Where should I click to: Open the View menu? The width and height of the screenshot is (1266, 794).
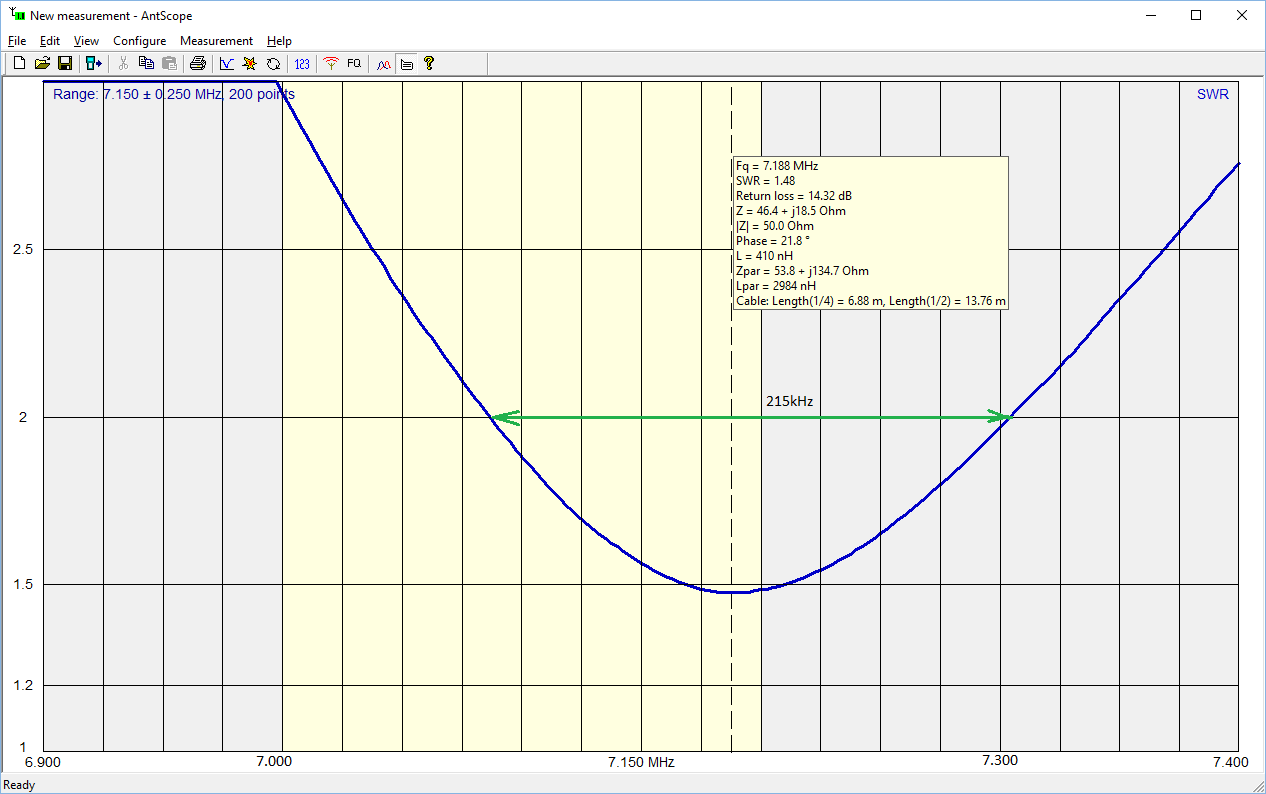(86, 41)
